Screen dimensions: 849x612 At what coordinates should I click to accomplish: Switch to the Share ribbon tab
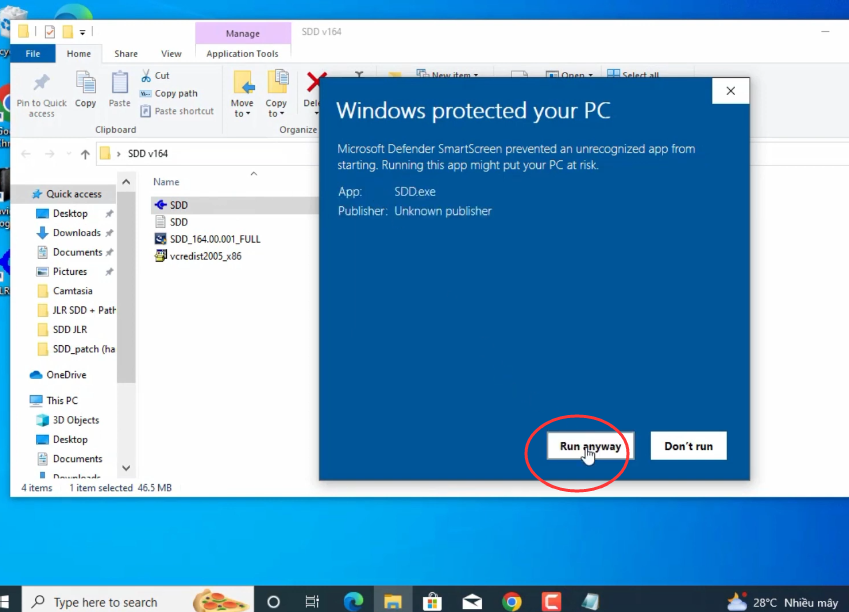[126, 54]
